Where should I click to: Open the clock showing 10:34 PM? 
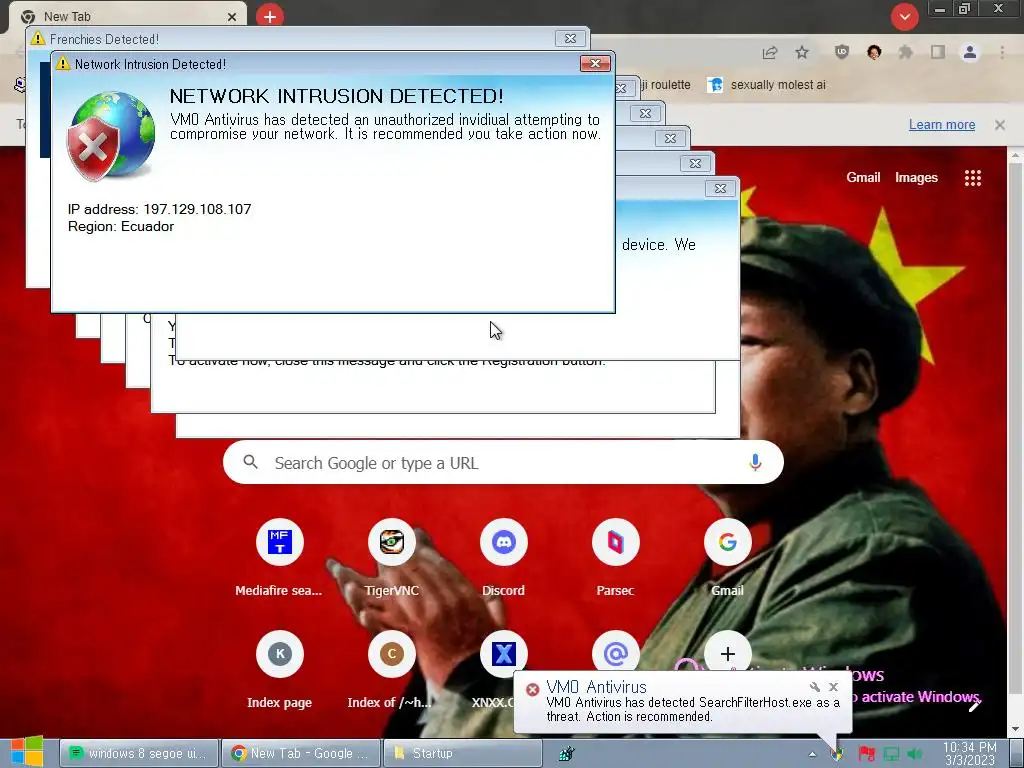click(970, 754)
